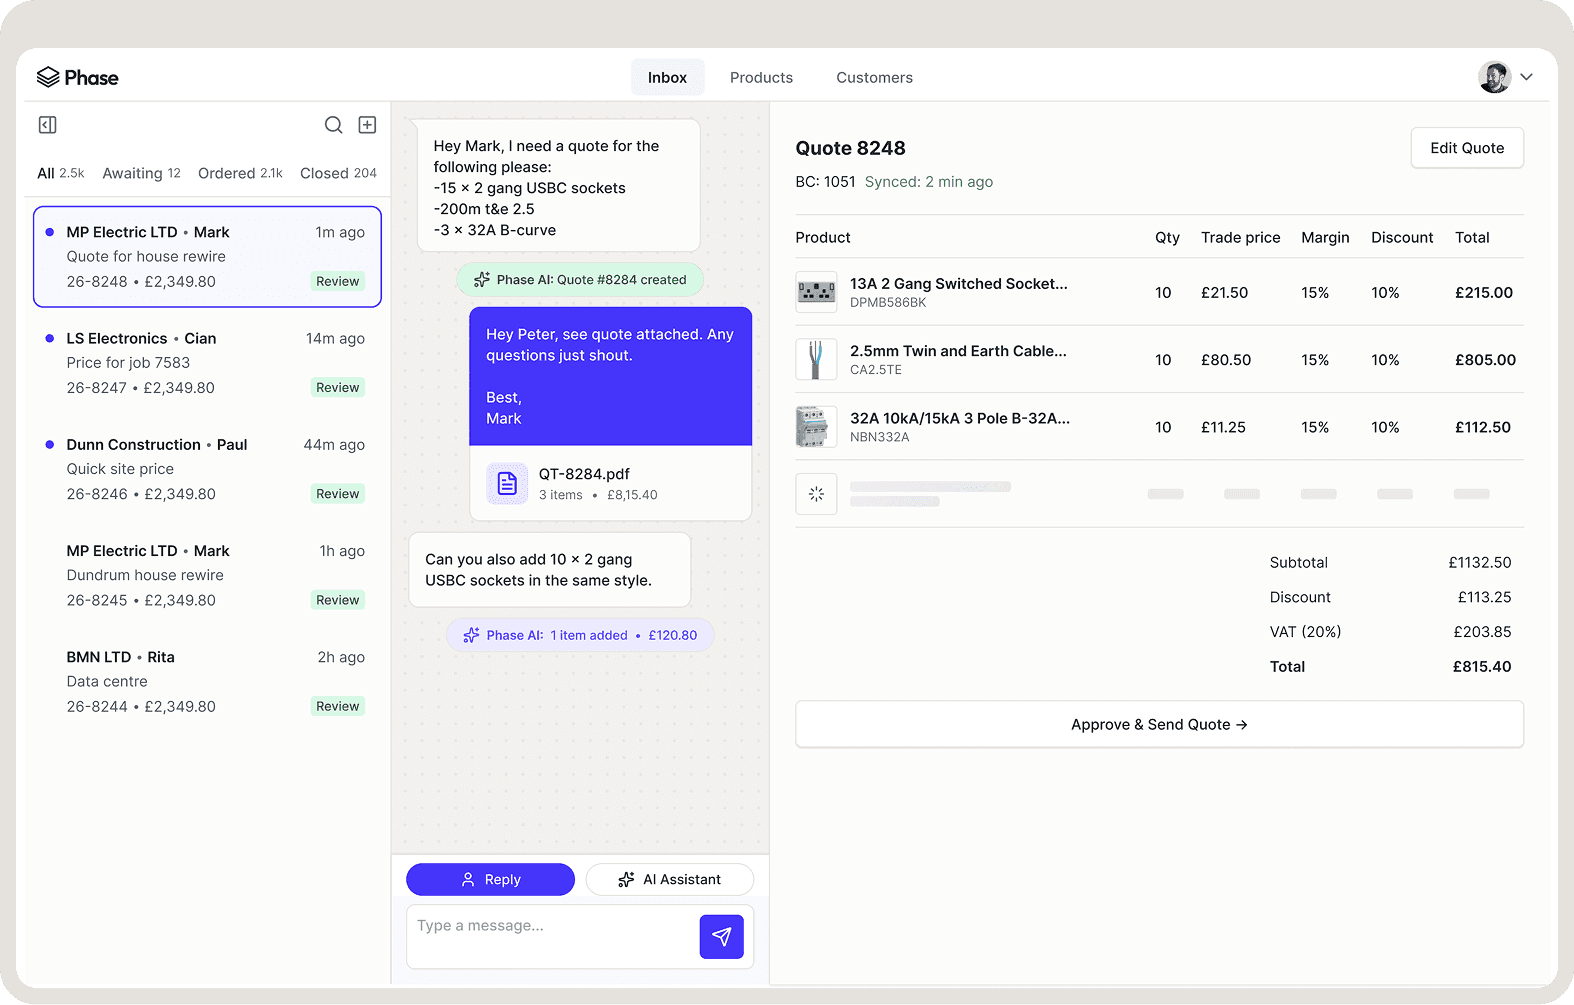Click Total £815.40 value
Screen dimensions: 1574x1005
tap(1482, 667)
